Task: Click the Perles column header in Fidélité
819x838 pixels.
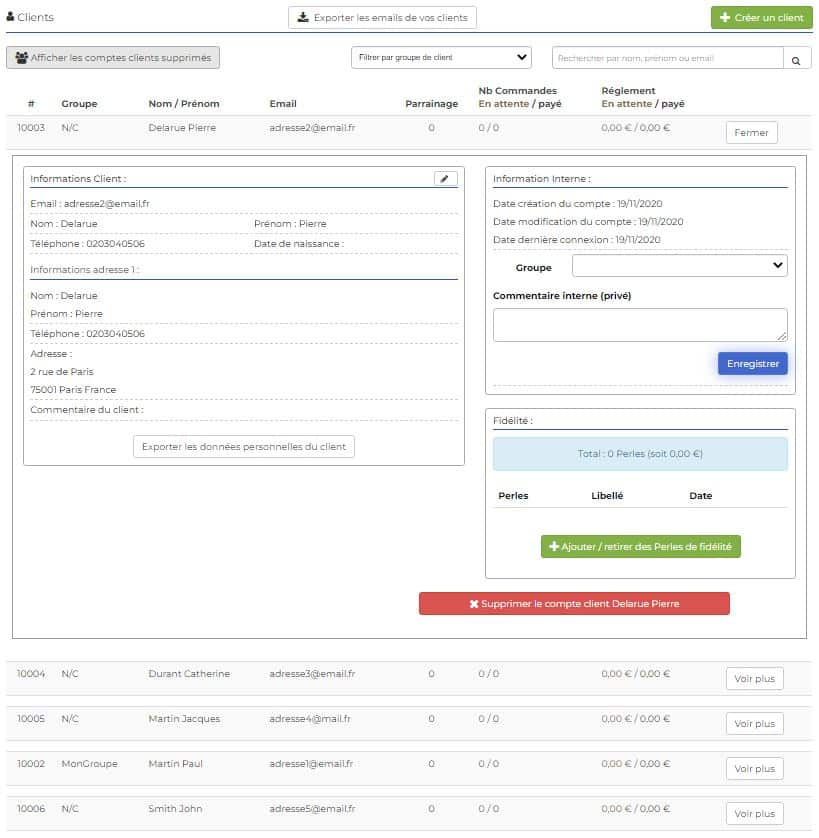Action: [513, 495]
